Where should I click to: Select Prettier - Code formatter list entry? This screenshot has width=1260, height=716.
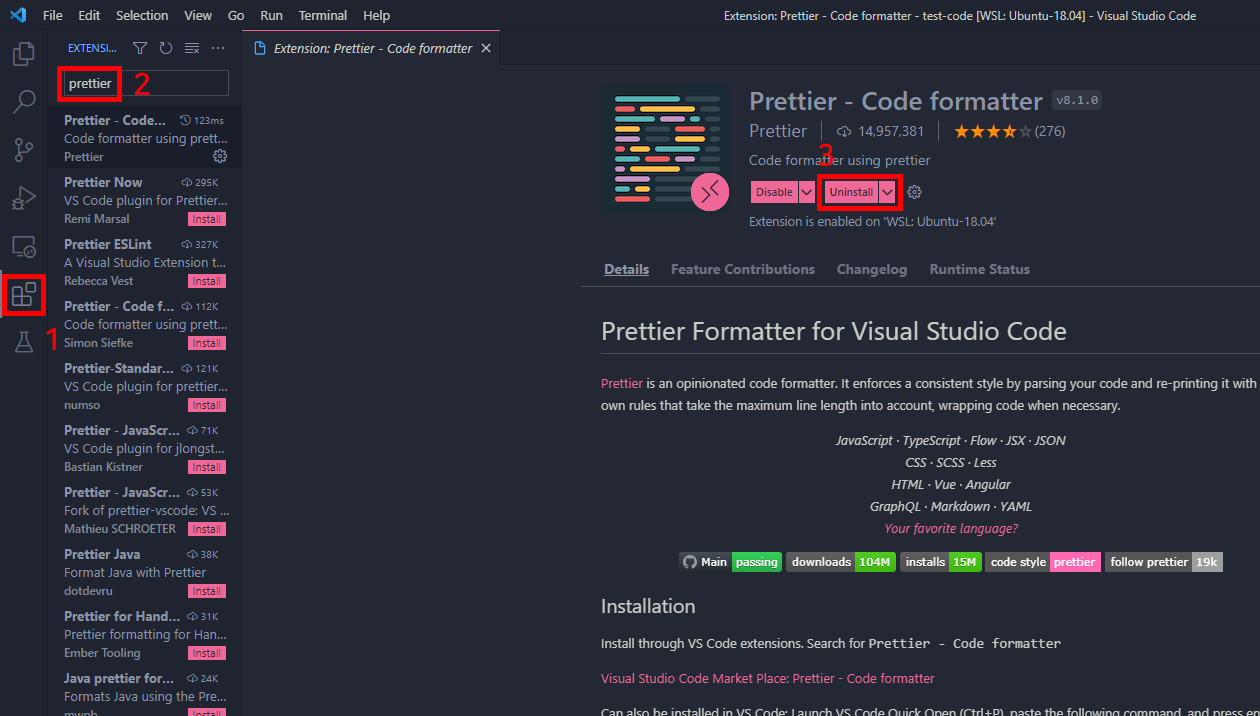pos(145,138)
